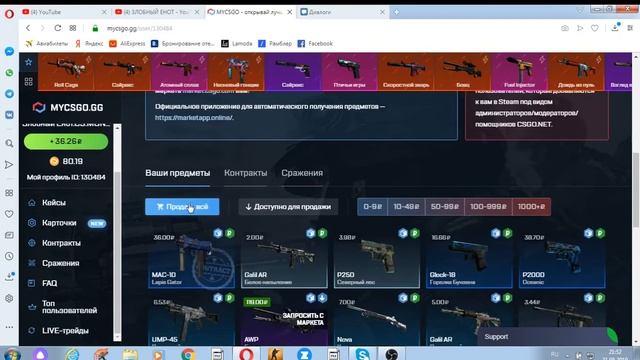Open the Opera menu logo

point(9,14)
